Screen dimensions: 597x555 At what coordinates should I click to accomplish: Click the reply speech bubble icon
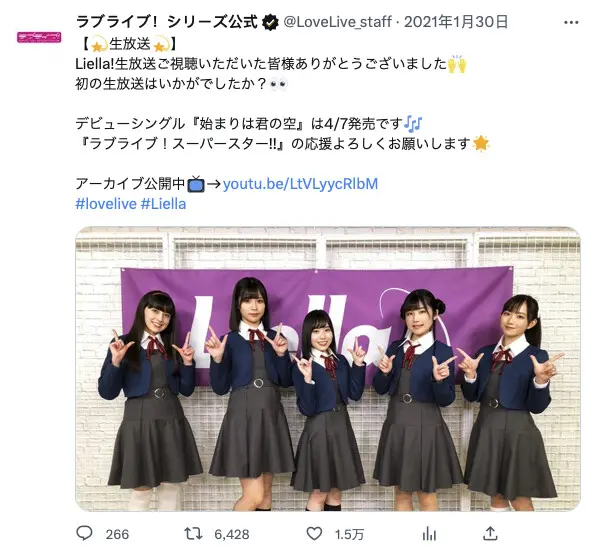click(84, 533)
